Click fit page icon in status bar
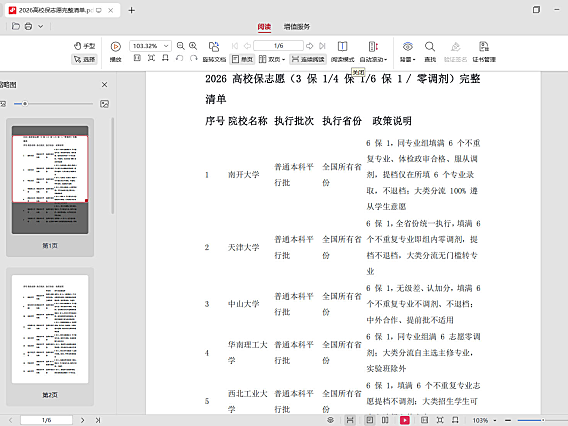The height and width of the screenshot is (426, 568). pos(440,420)
